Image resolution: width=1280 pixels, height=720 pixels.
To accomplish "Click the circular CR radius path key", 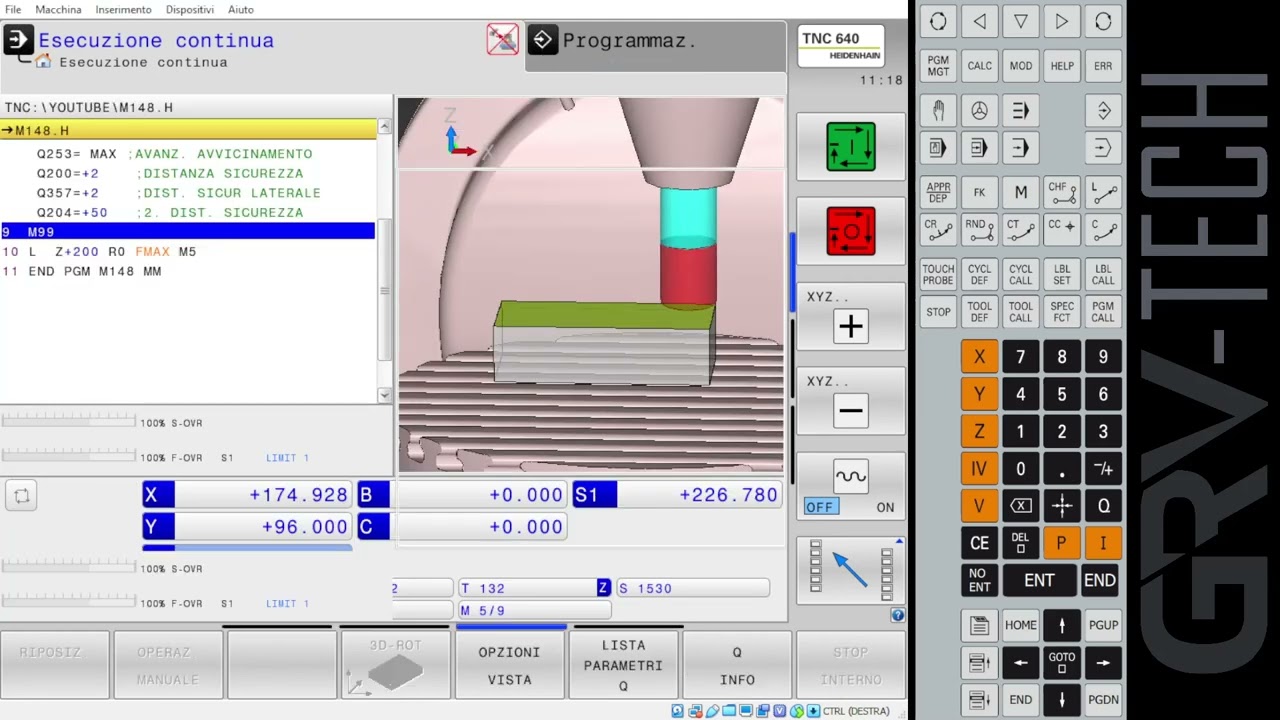I will point(938,230).
